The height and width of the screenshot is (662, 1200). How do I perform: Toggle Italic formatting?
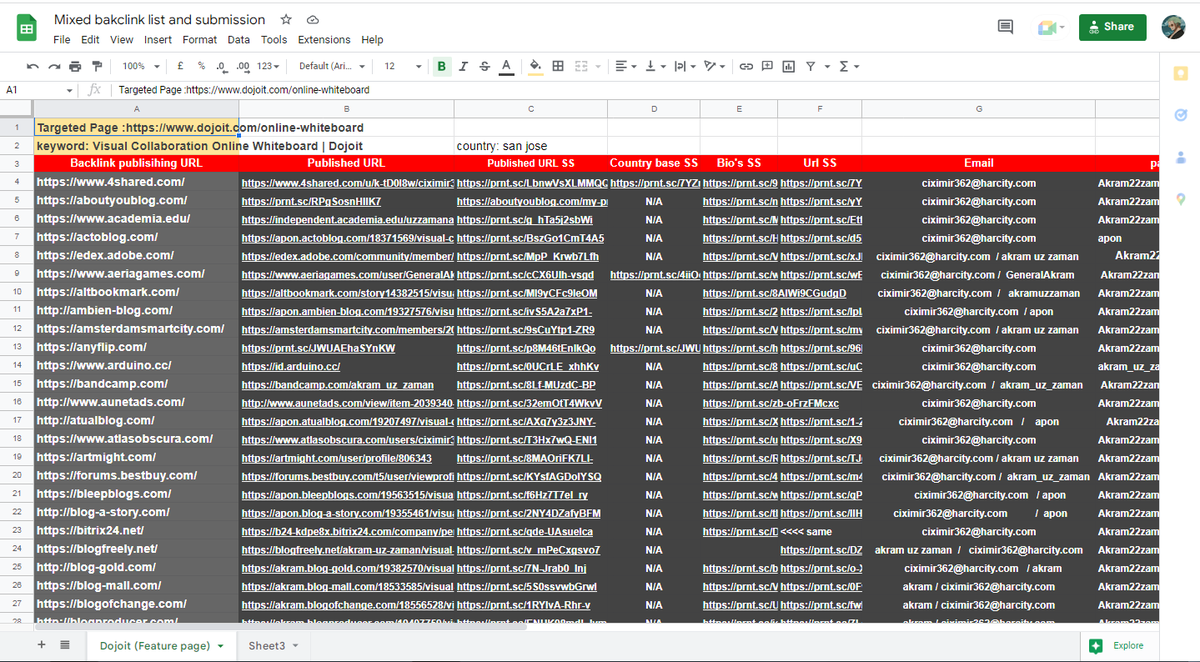[x=464, y=66]
